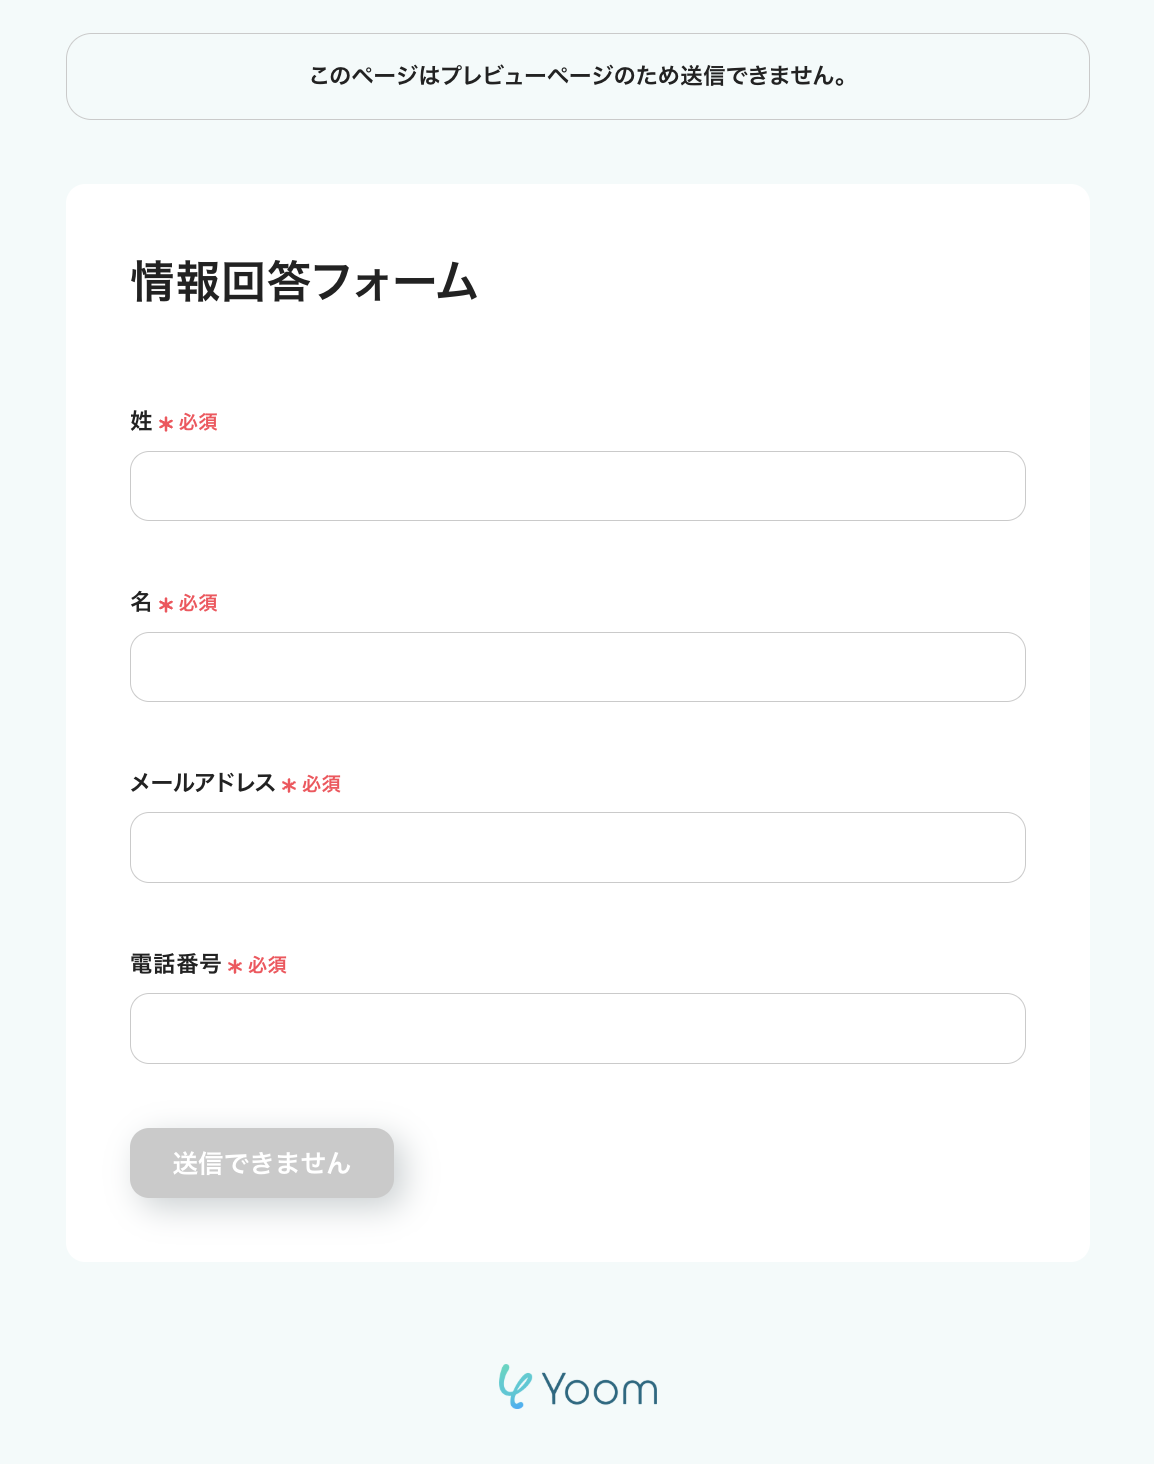Focus the 名 text input field
Image resolution: width=1154 pixels, height=1464 pixels.
tap(577, 667)
